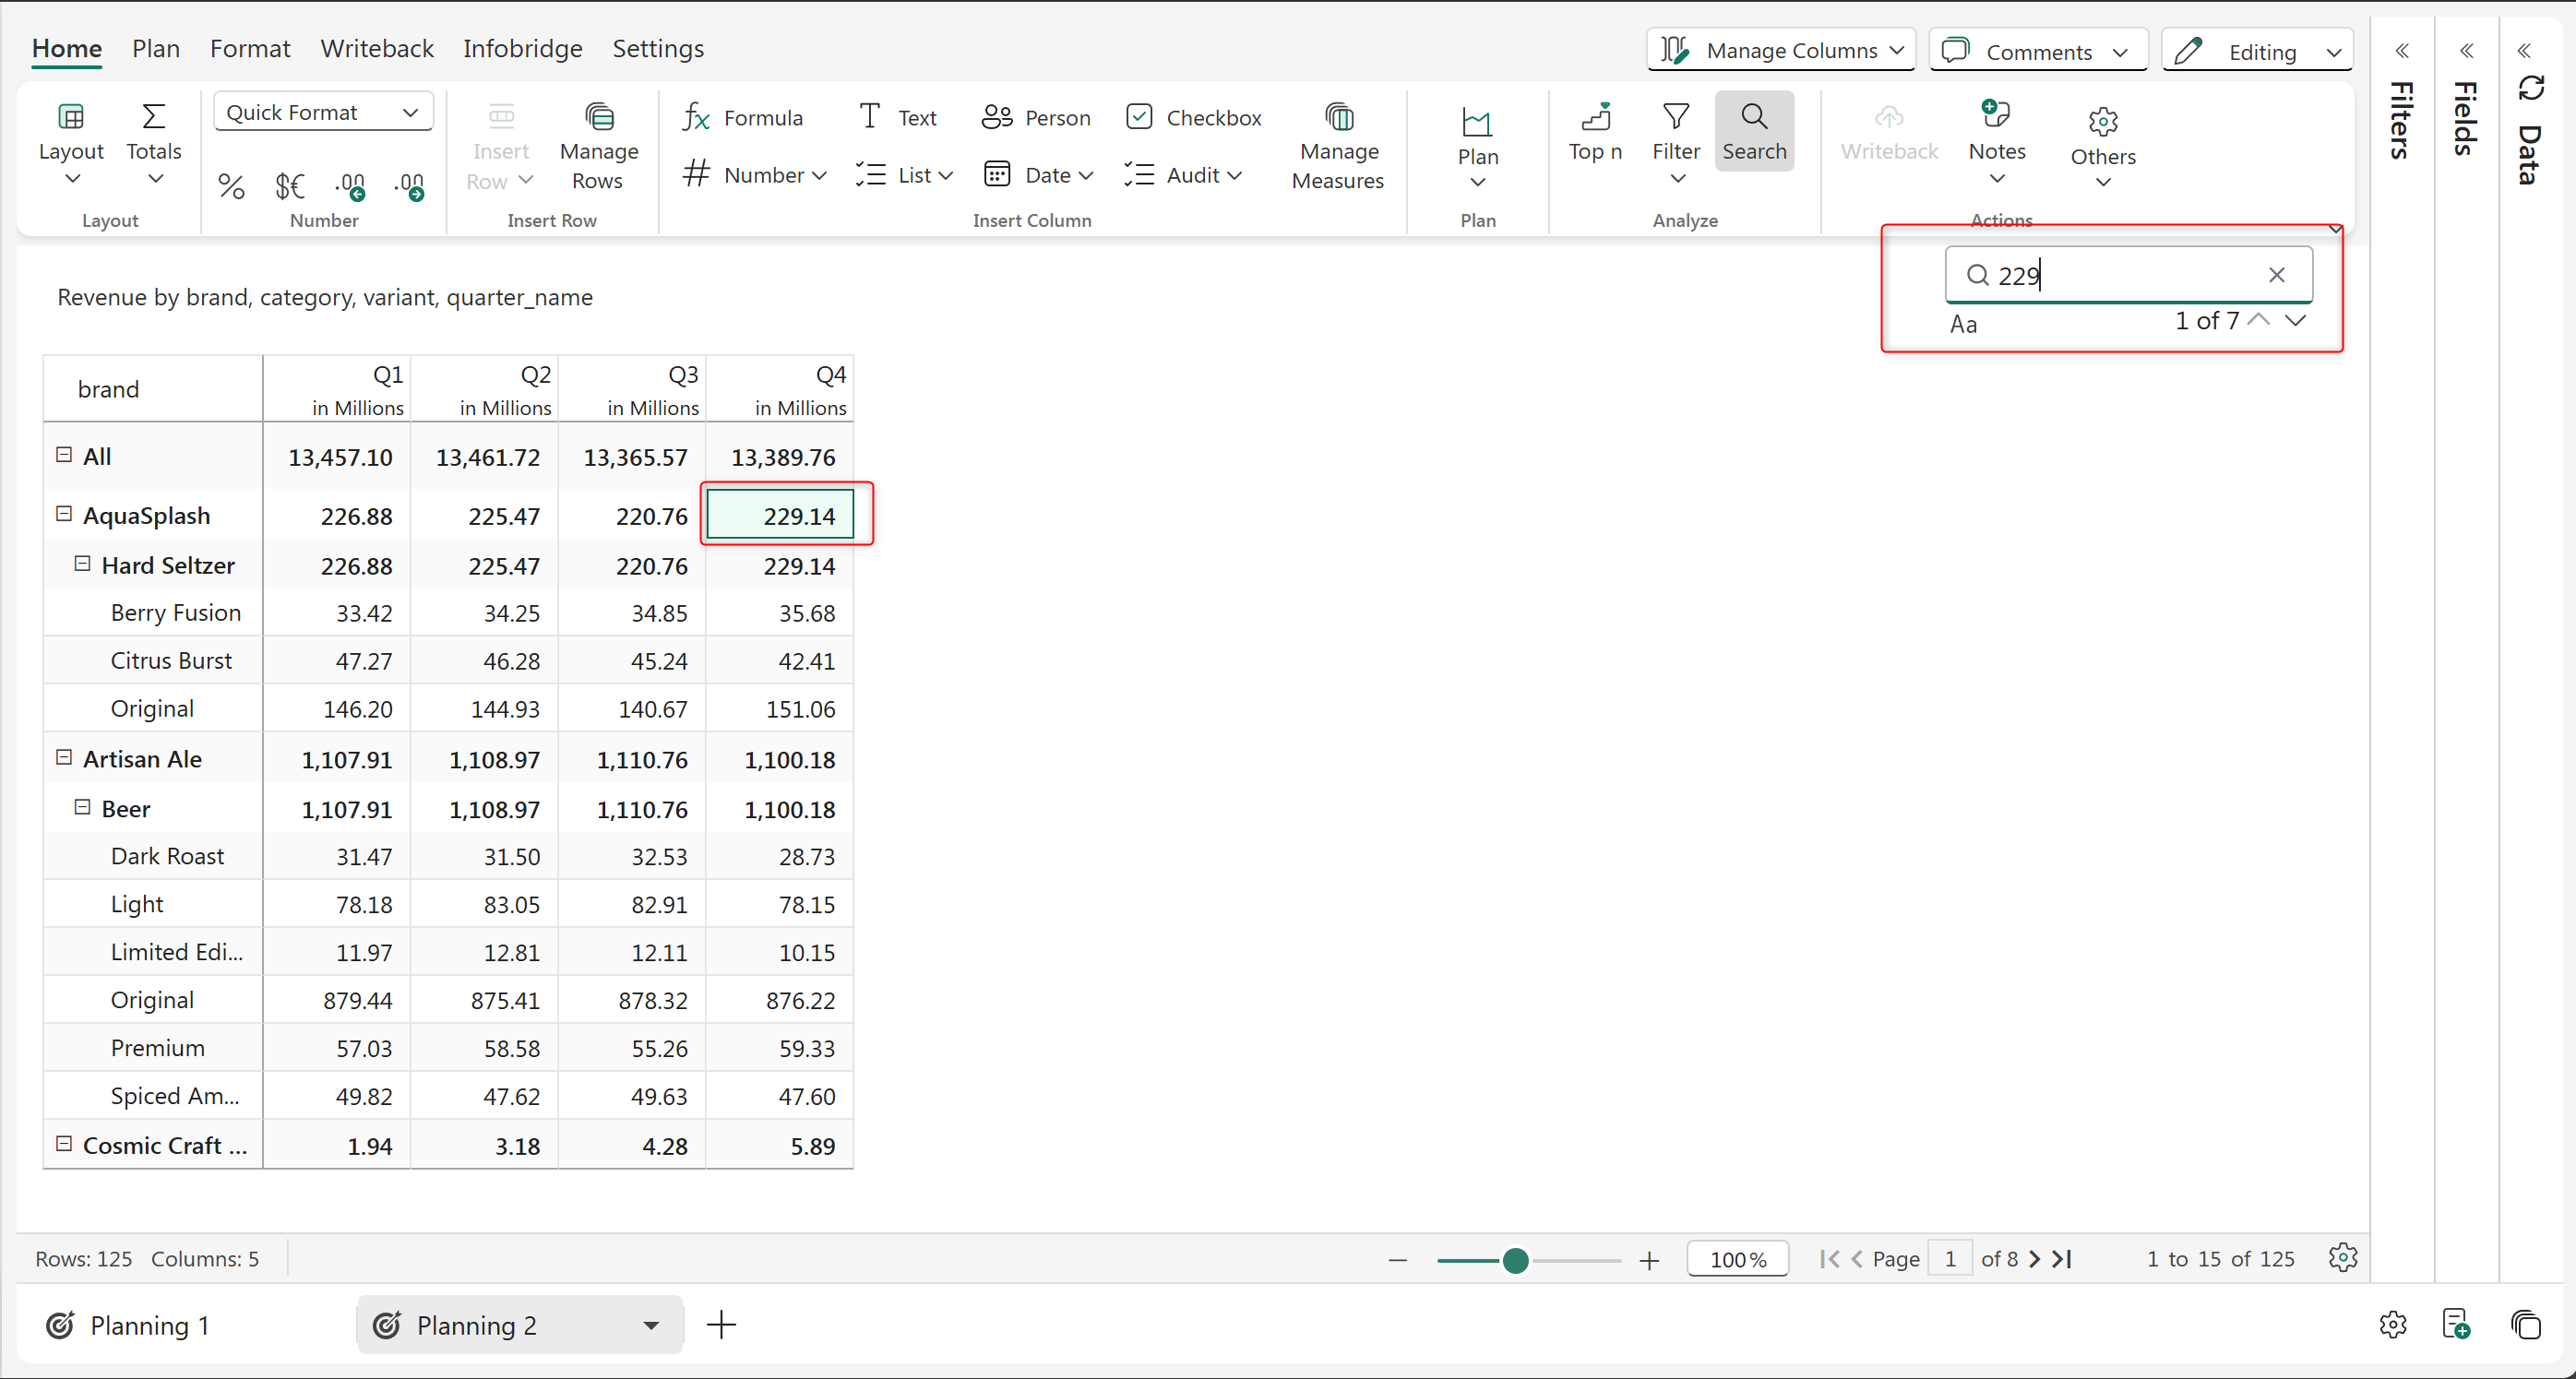Image resolution: width=2576 pixels, height=1379 pixels.
Task: Toggle match case Aa in search
Action: (x=1963, y=324)
